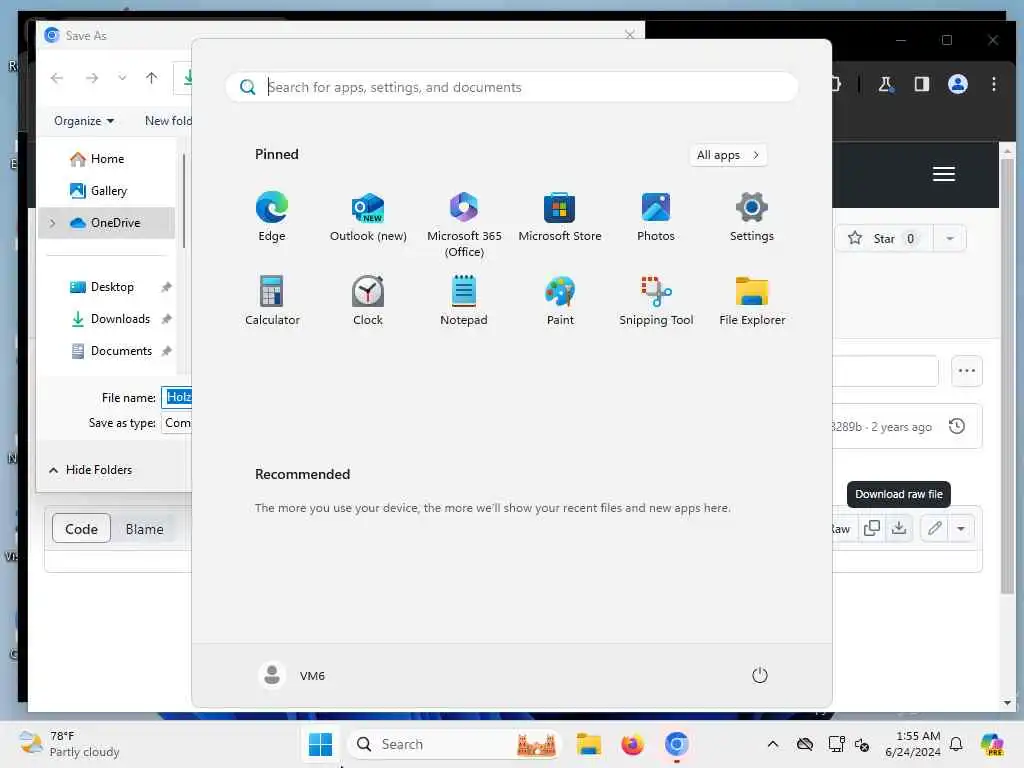Viewport: 1024px width, 768px height.
Task: Open the file's three-dot more options menu
Action: coord(967,371)
